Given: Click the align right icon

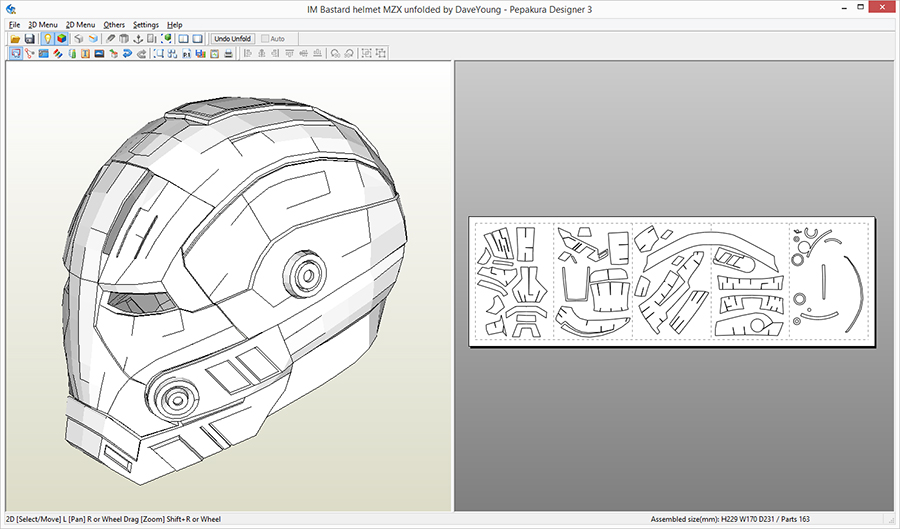Looking at the screenshot, I should [x=276, y=53].
